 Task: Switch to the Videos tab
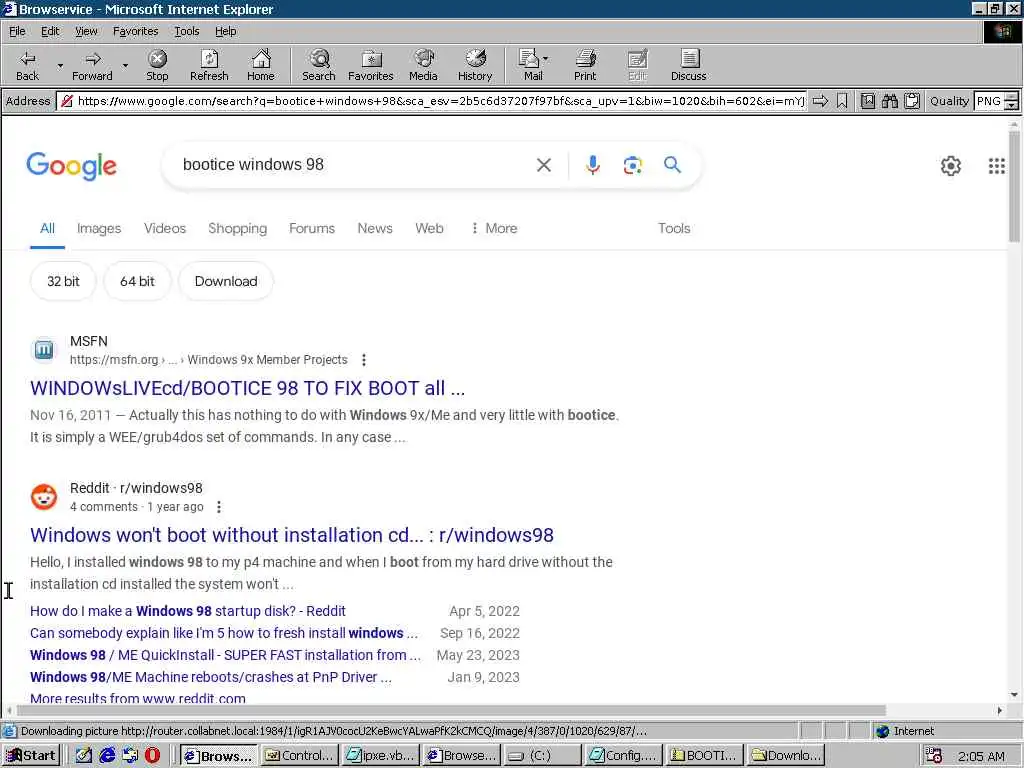coord(165,228)
